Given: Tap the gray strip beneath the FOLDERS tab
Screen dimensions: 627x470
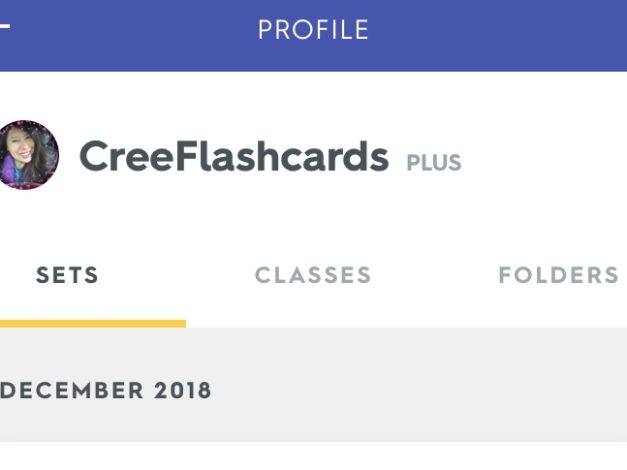Looking at the screenshot, I should pyautogui.click(x=558, y=340).
